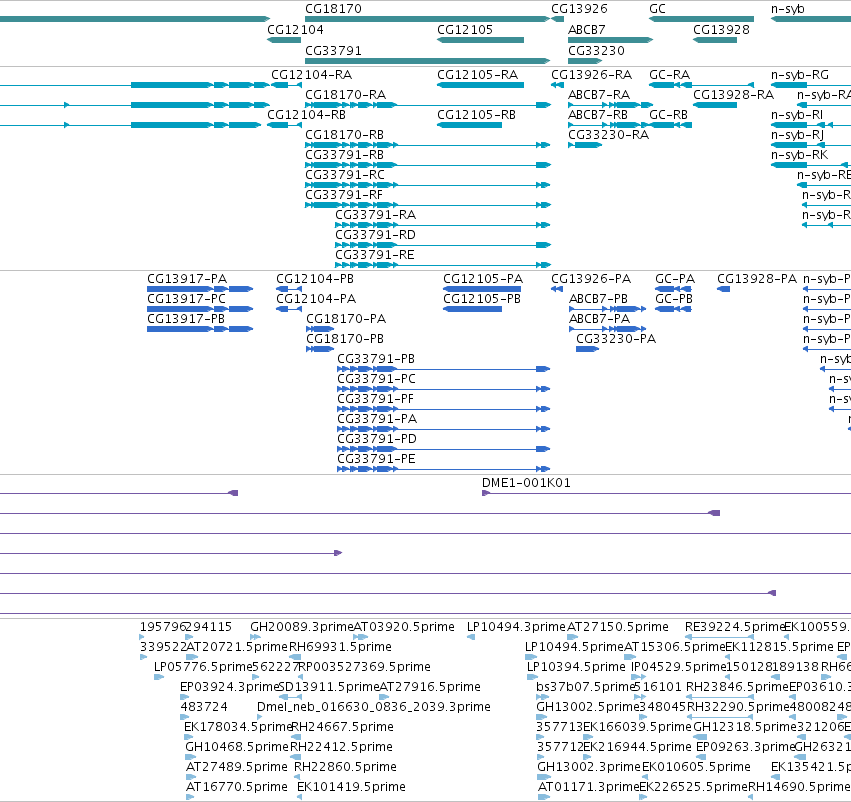The height and width of the screenshot is (802, 851).
Task: Click EST label RH69931.5prime
Action: pyautogui.click(x=340, y=647)
